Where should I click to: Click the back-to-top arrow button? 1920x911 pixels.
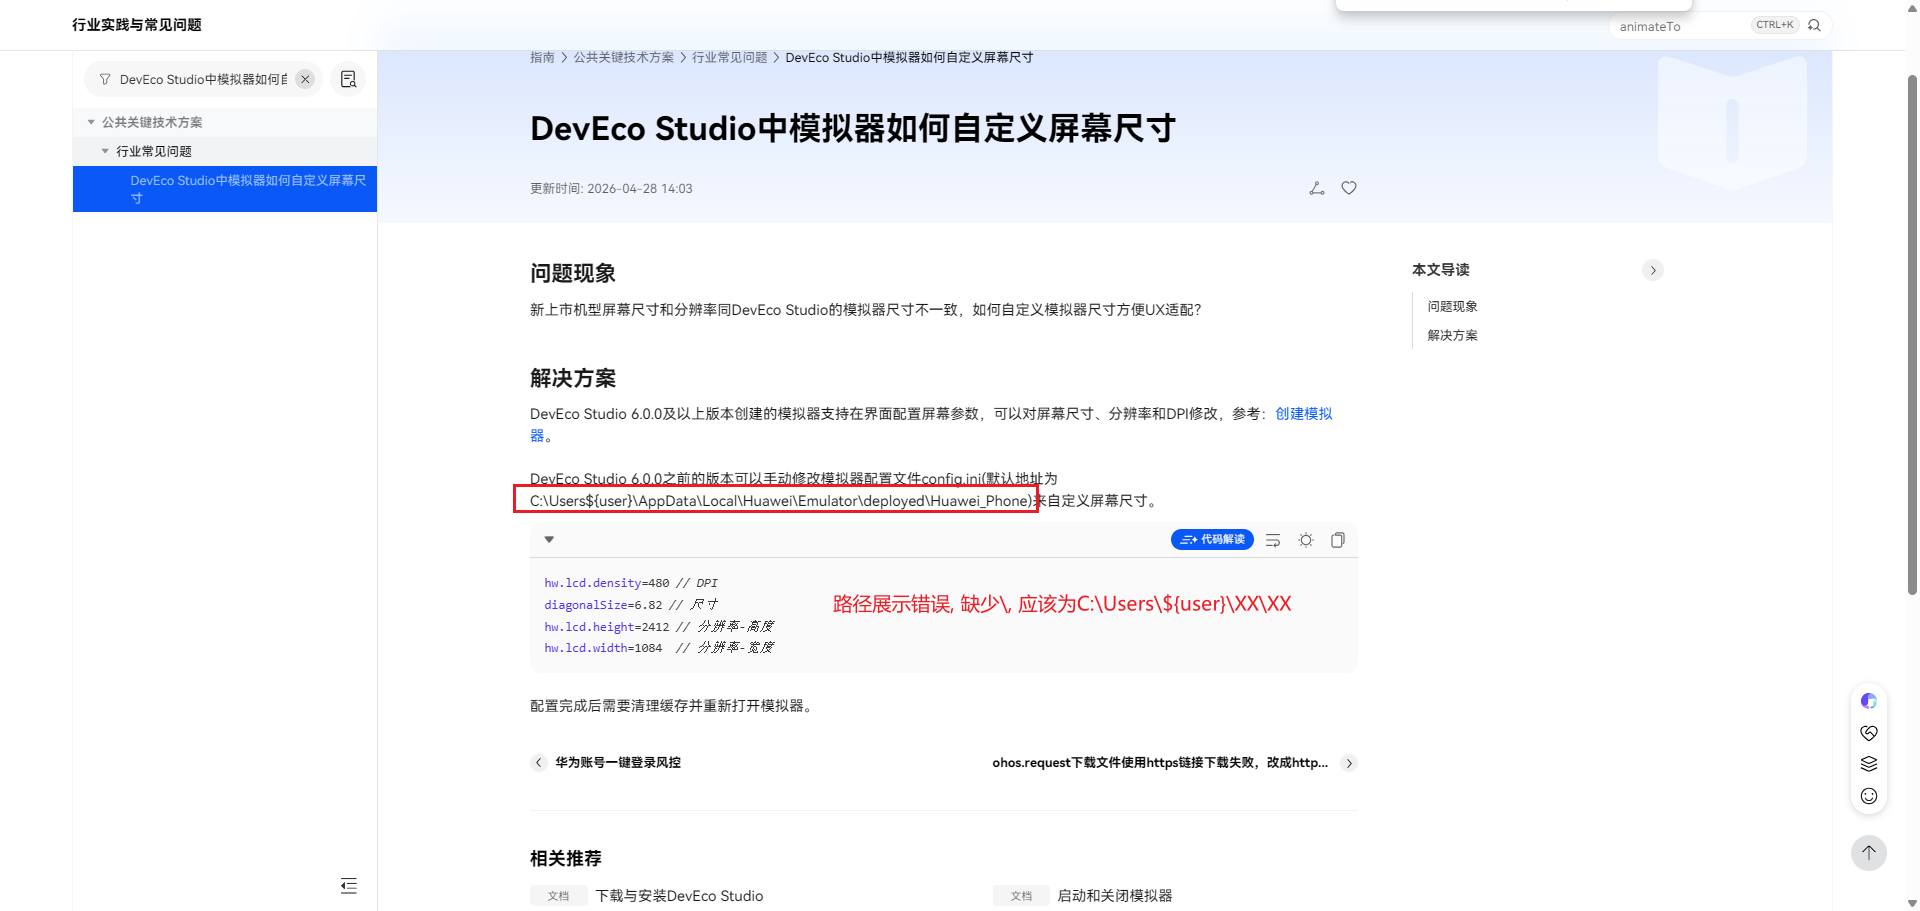point(1869,853)
